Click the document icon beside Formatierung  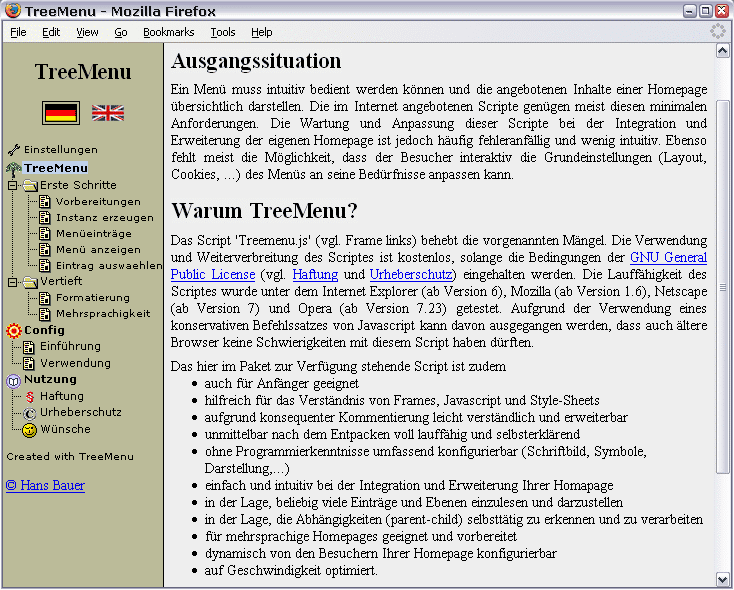44,298
